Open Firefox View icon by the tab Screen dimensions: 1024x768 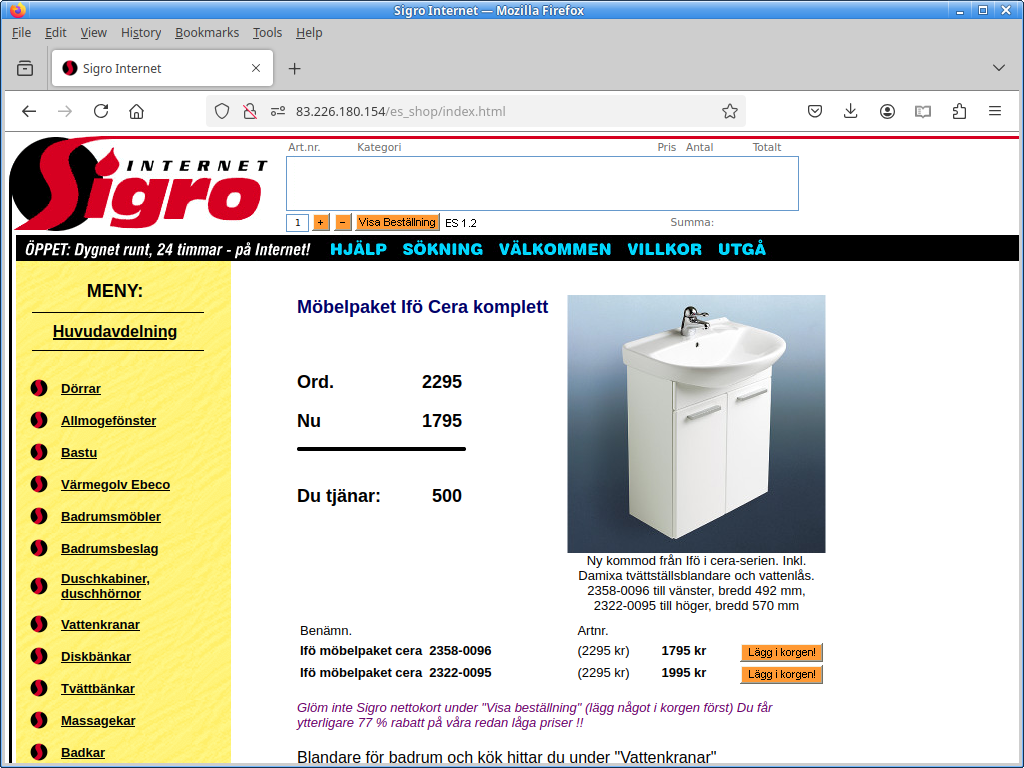click(x=25, y=68)
